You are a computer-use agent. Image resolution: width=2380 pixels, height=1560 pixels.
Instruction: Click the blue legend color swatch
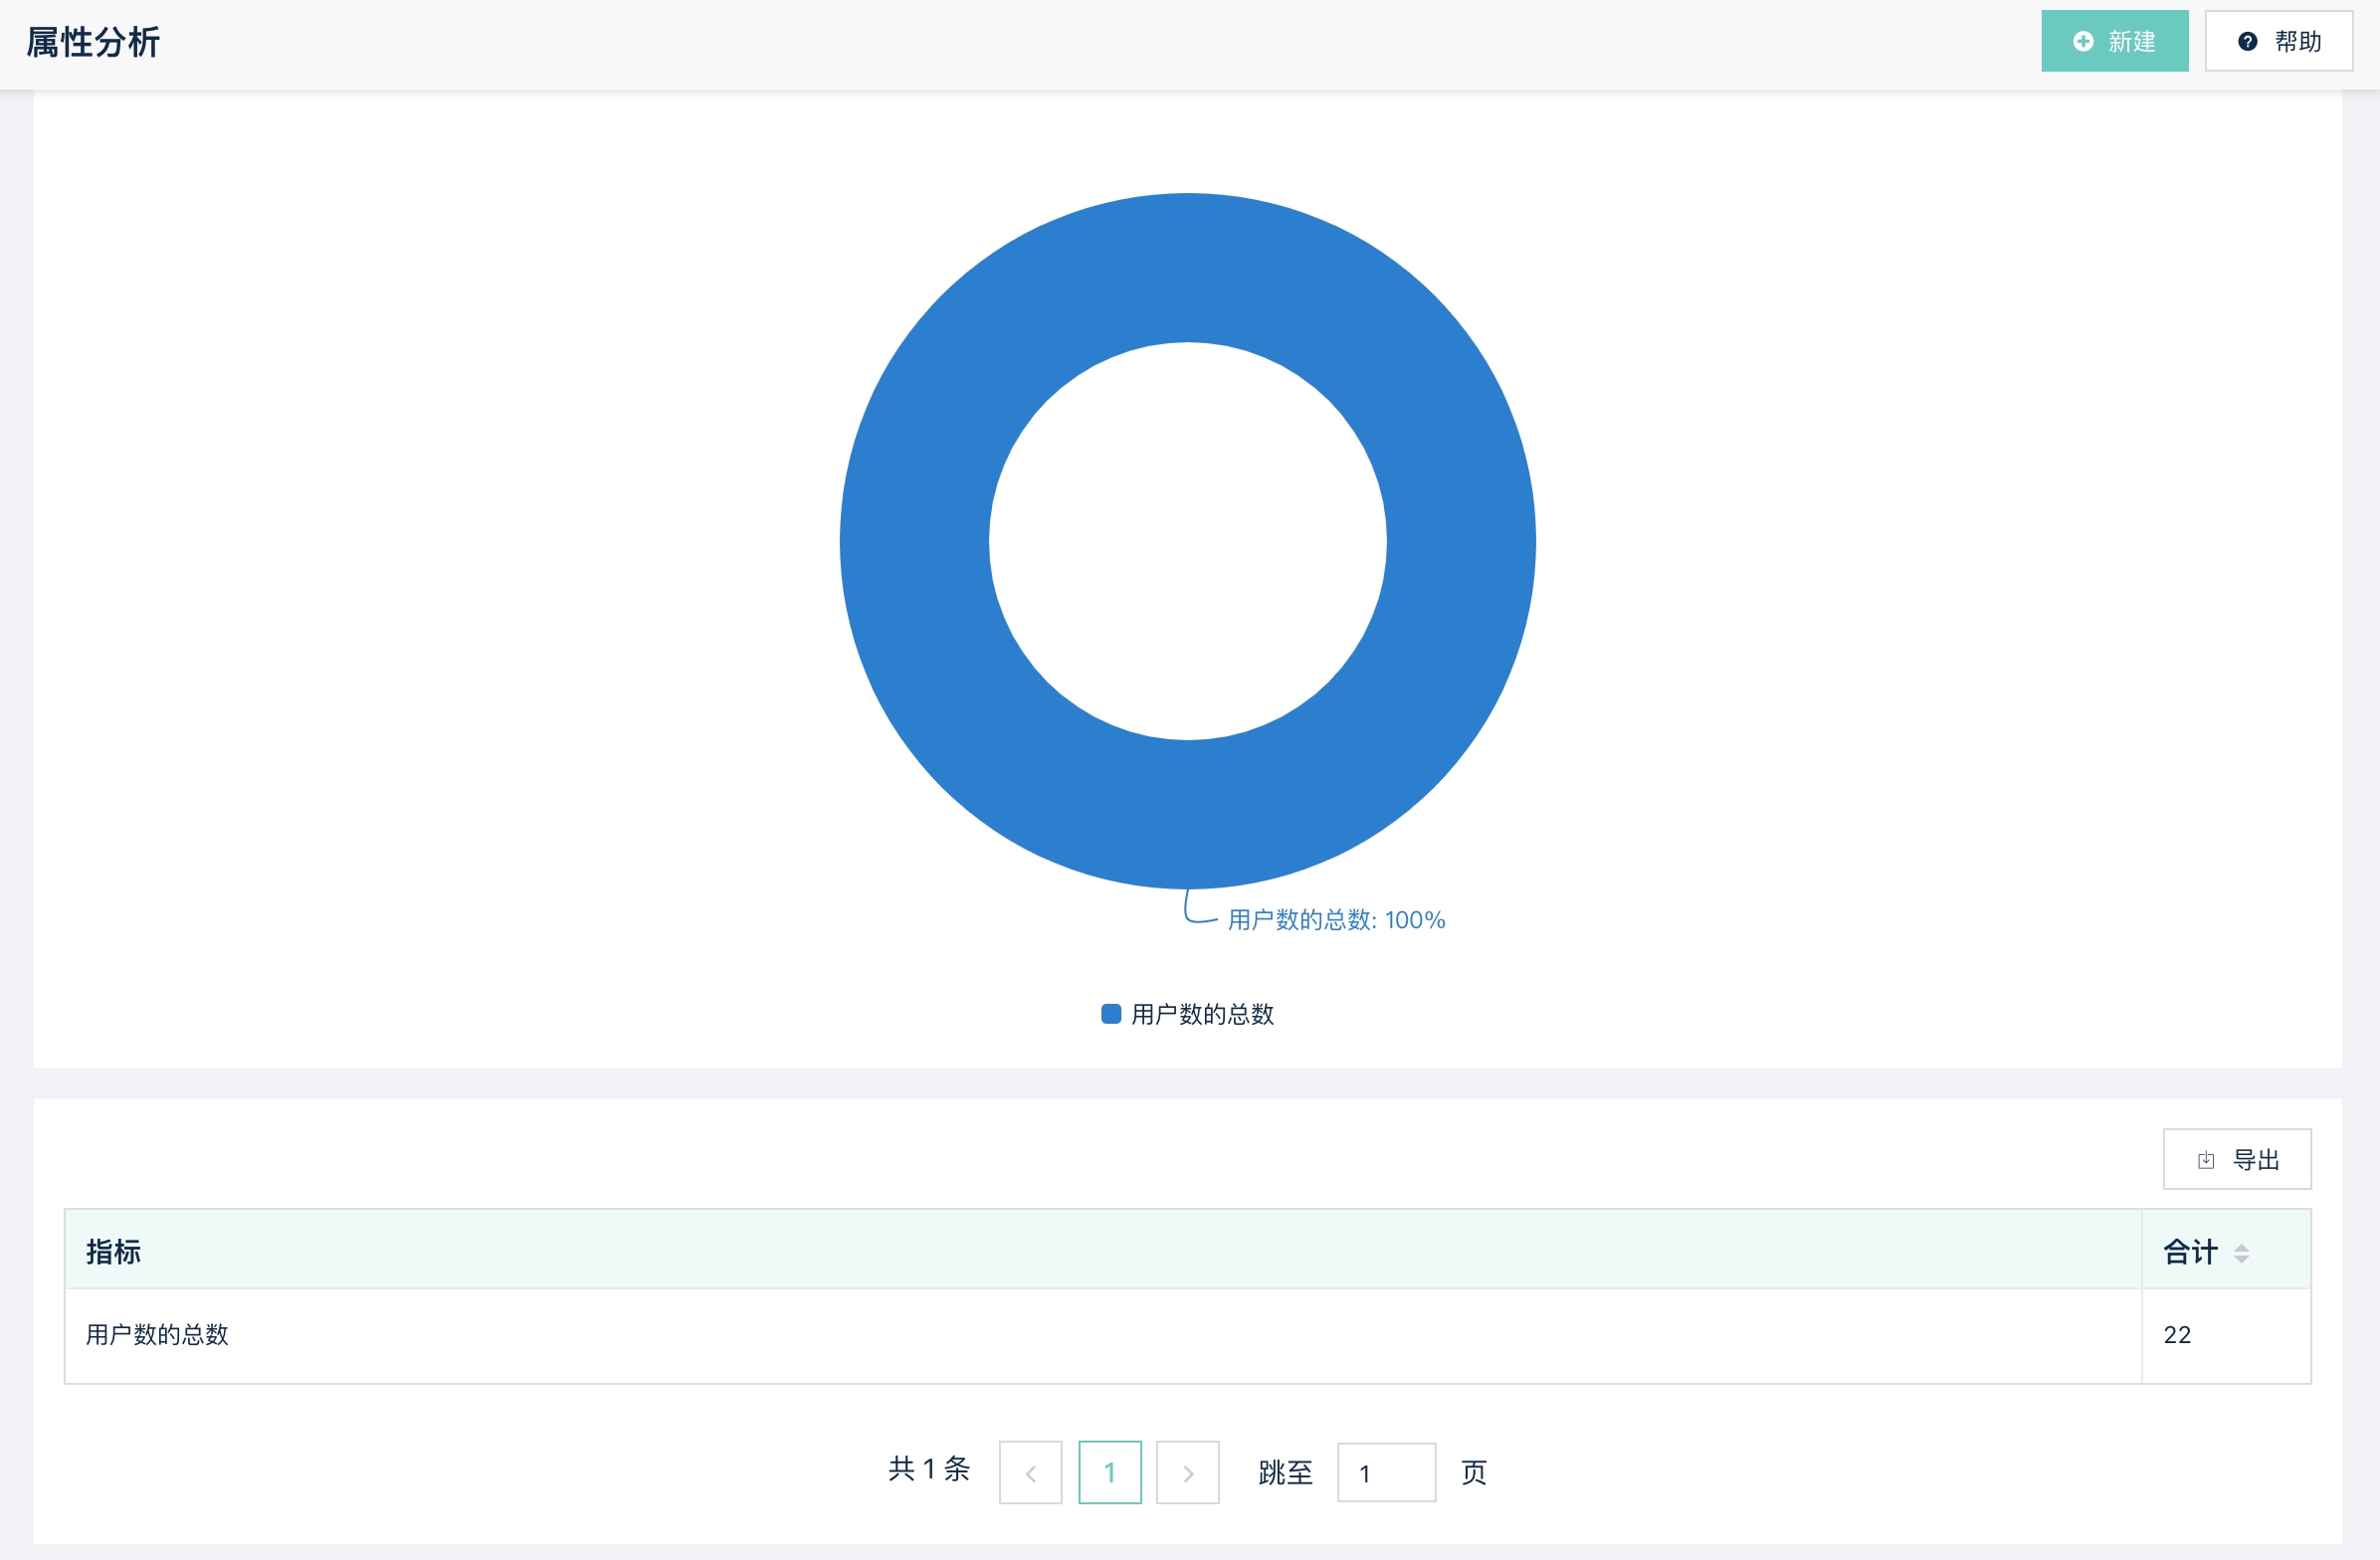(x=1110, y=1014)
